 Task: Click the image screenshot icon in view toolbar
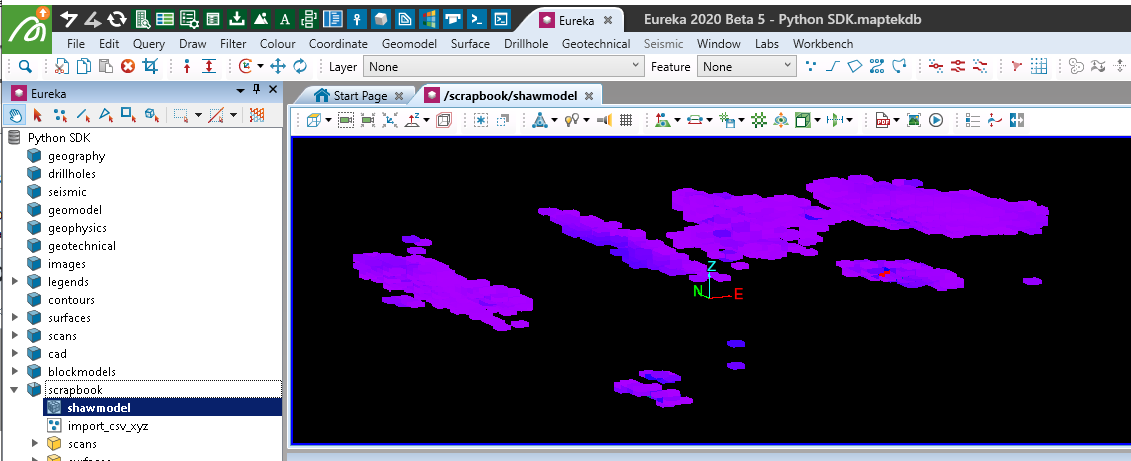click(914, 120)
